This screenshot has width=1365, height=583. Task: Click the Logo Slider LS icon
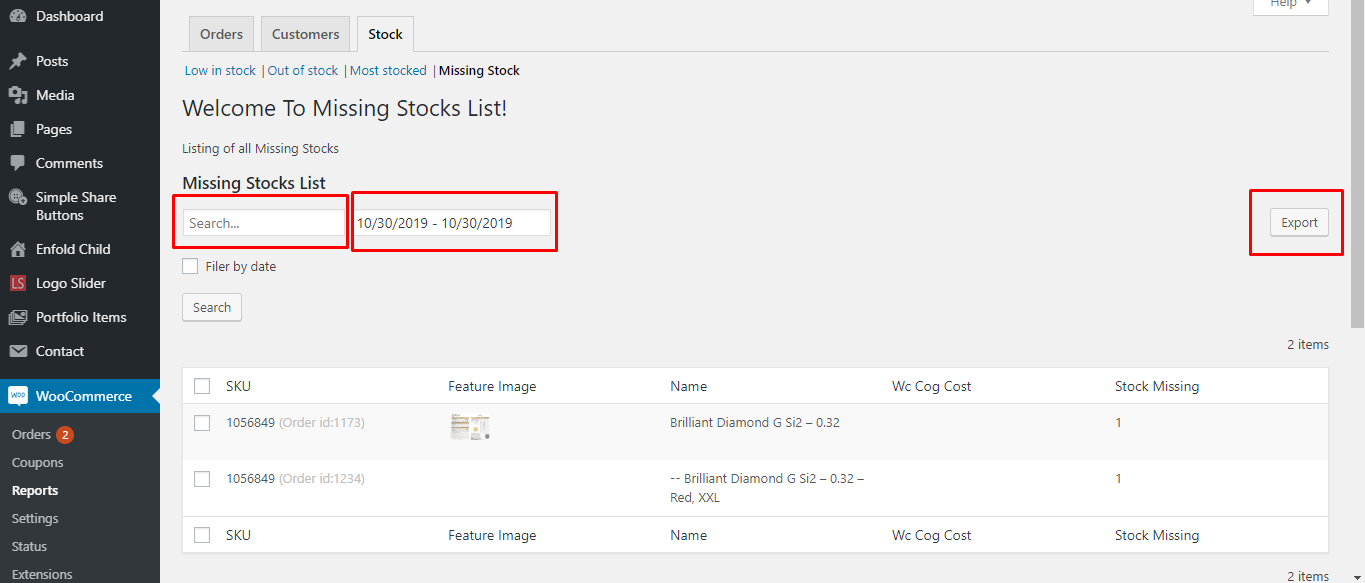point(17,283)
